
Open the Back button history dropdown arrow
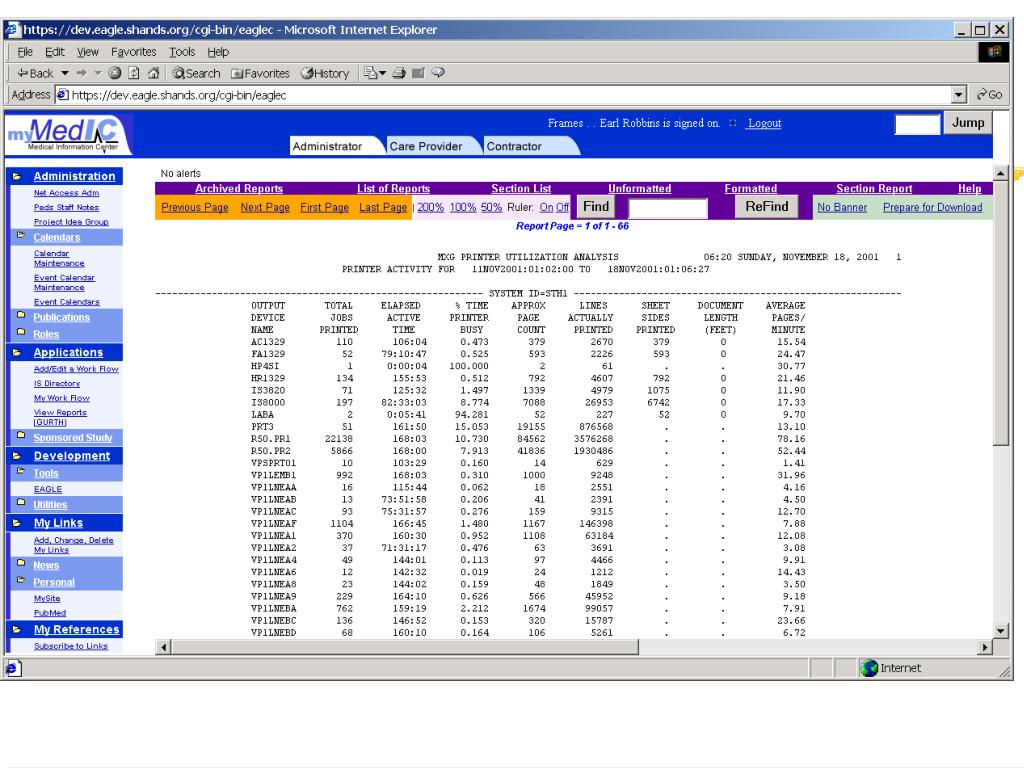click(65, 73)
